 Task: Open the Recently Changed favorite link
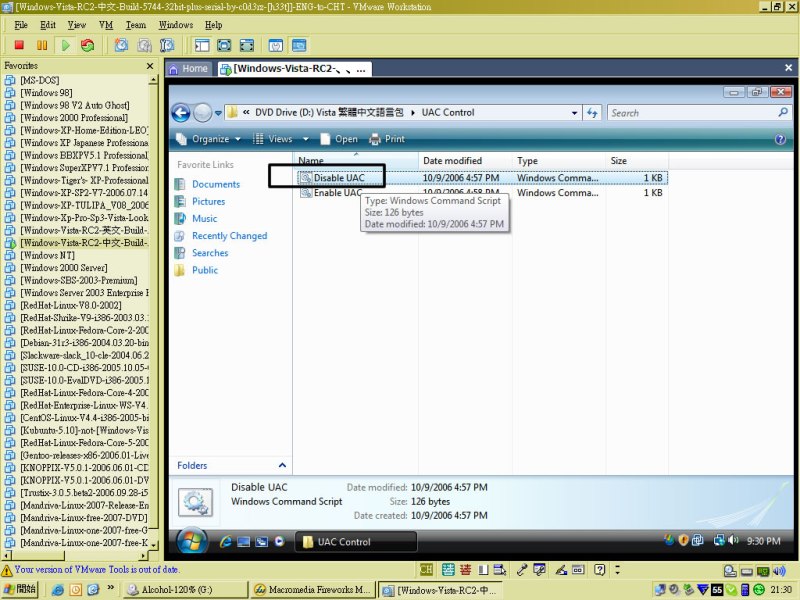pyautogui.click(x=230, y=236)
